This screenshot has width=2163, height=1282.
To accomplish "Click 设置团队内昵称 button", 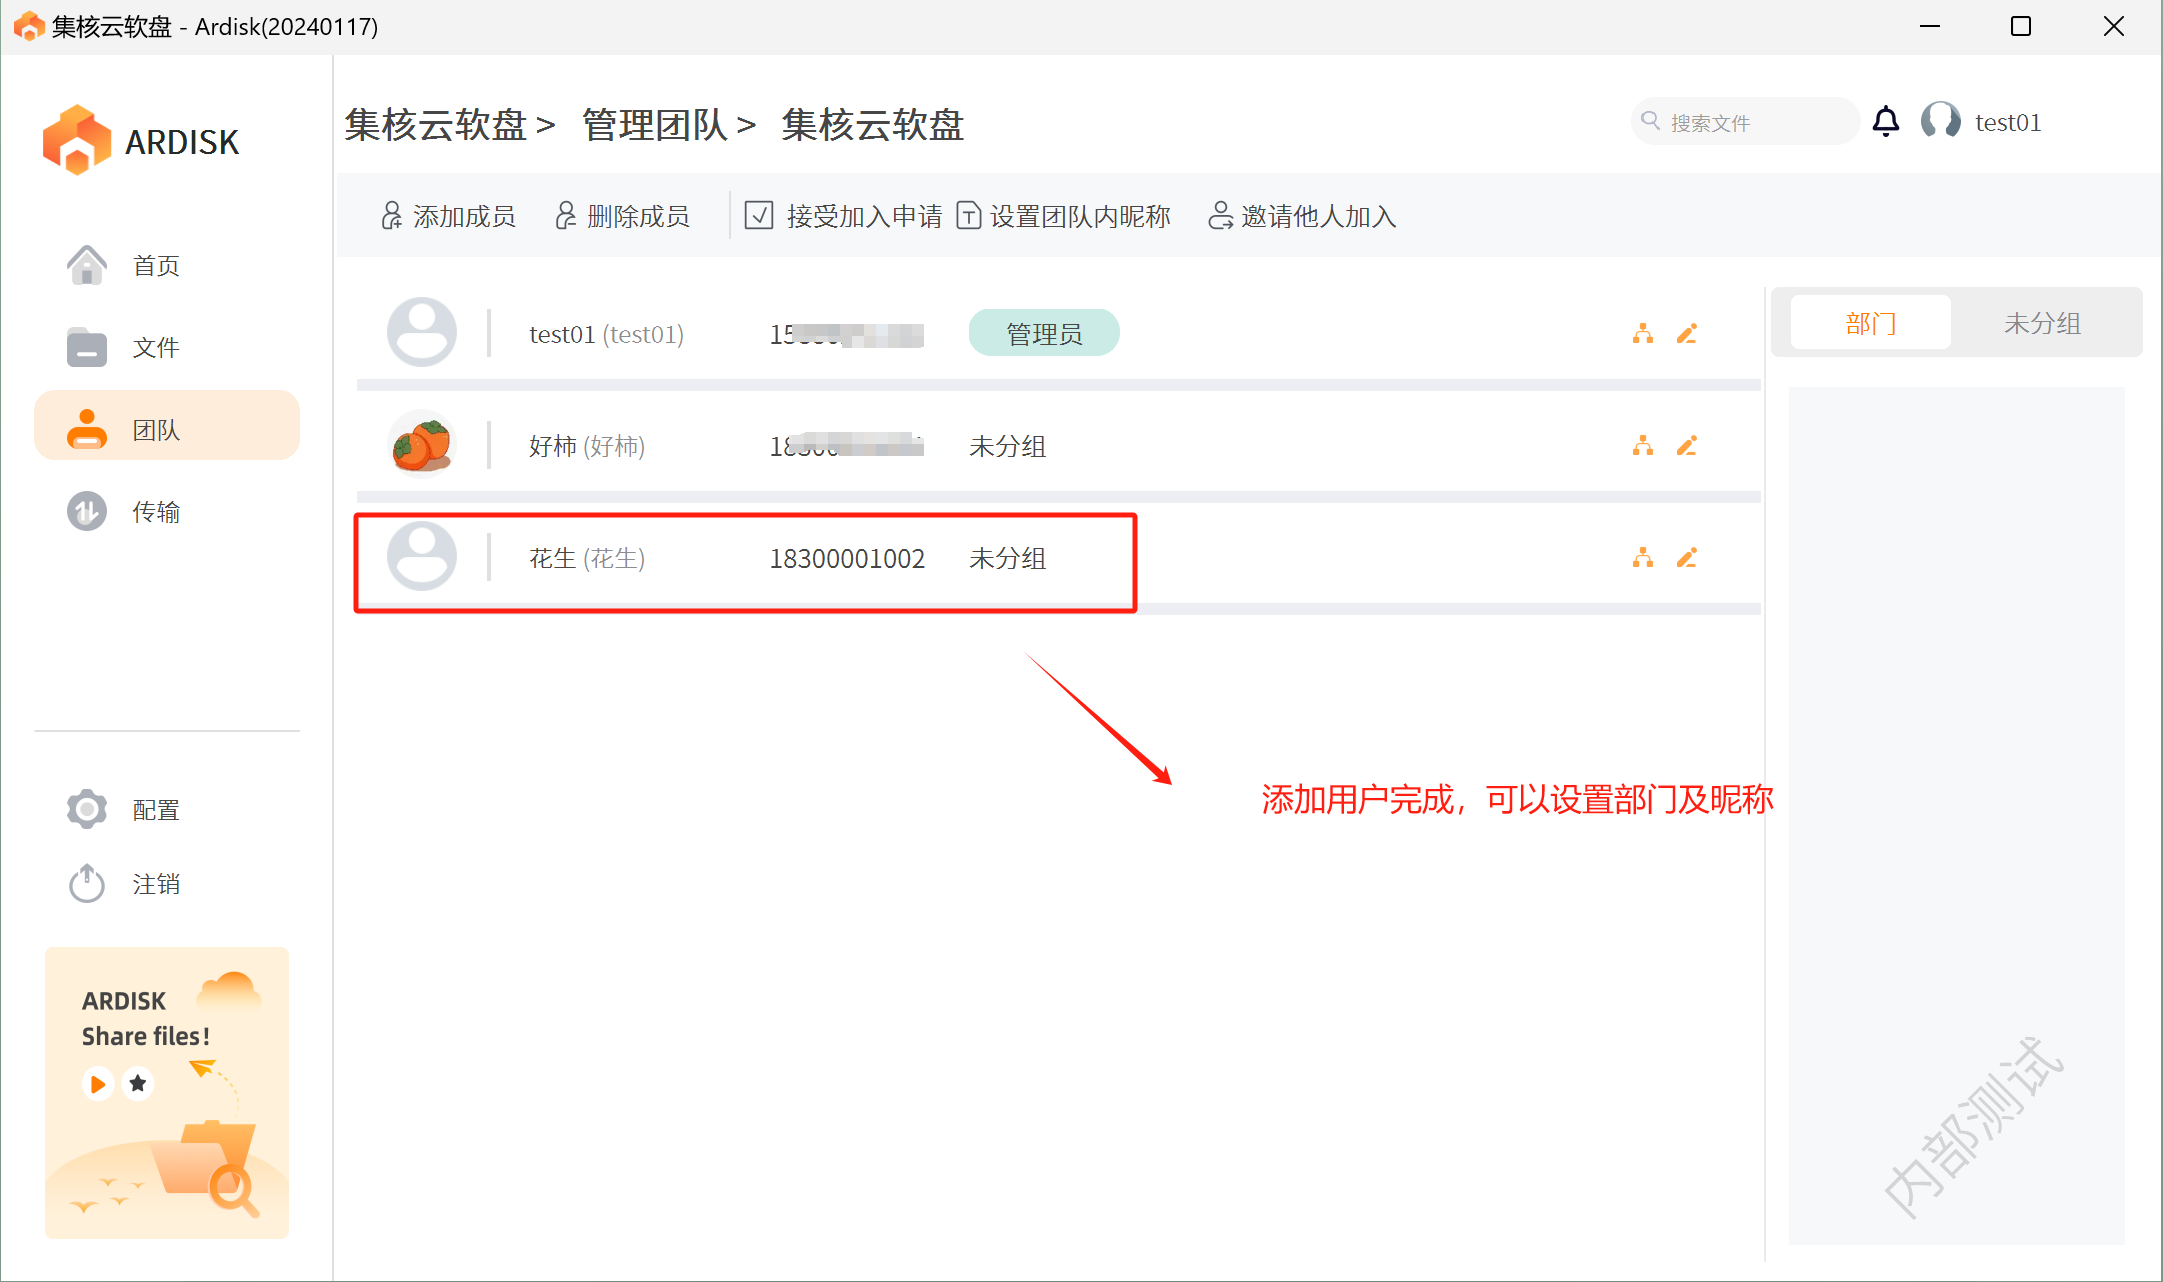I will click(1063, 216).
